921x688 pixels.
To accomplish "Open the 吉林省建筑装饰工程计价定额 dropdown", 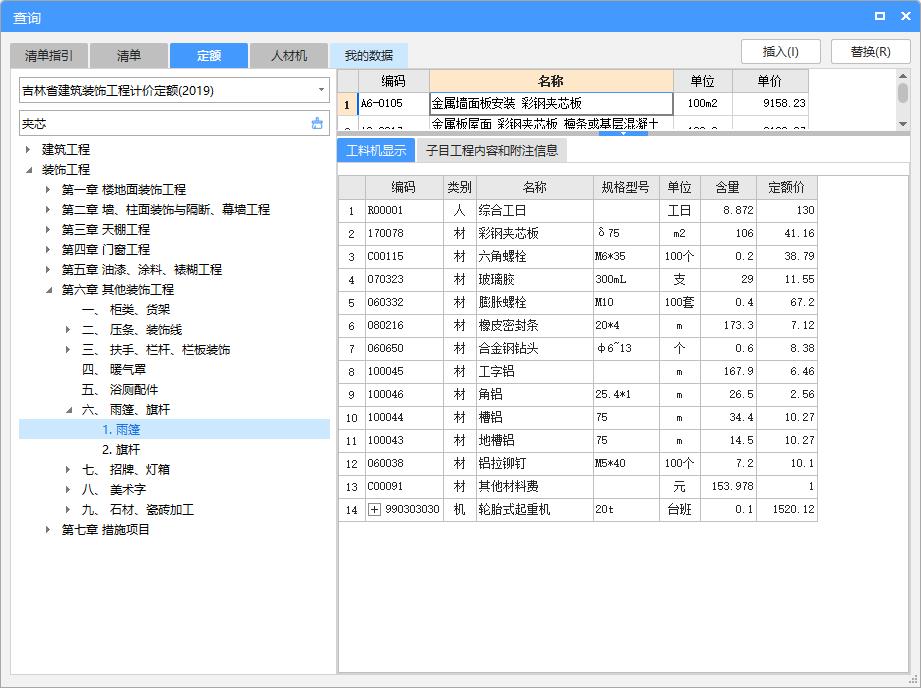I will pos(321,90).
